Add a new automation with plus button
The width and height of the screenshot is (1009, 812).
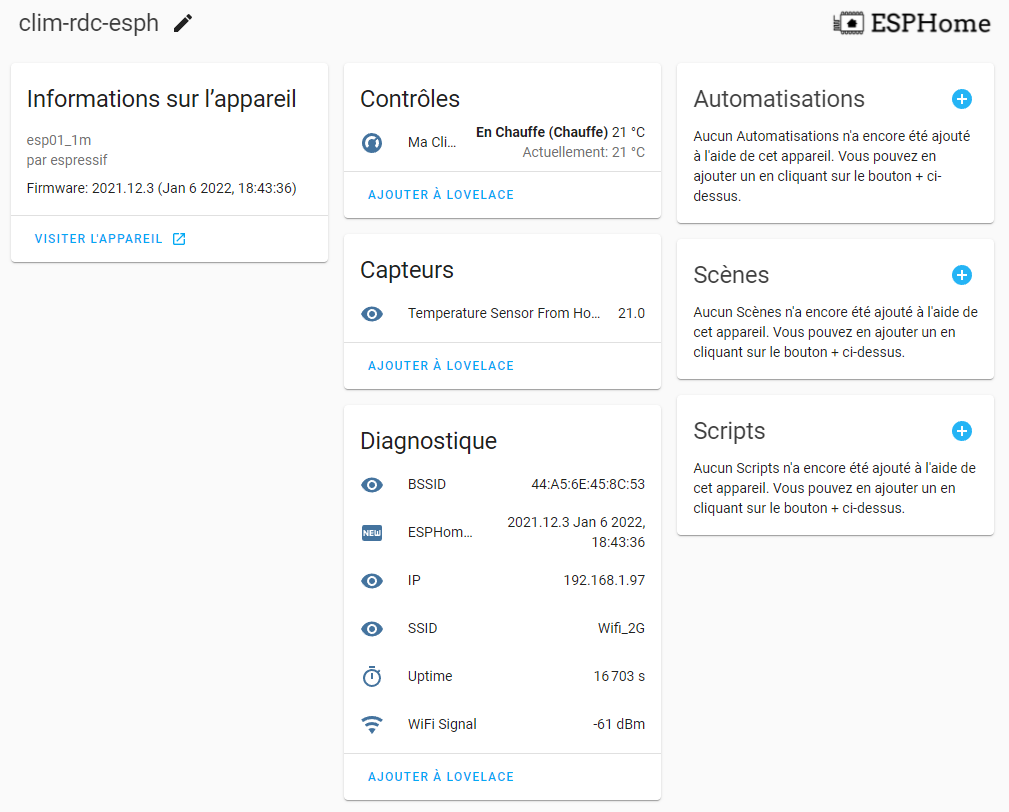point(961,99)
